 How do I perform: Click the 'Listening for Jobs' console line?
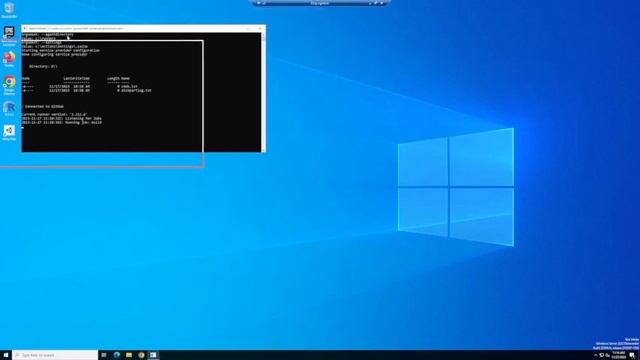pyautogui.click(x=62, y=118)
